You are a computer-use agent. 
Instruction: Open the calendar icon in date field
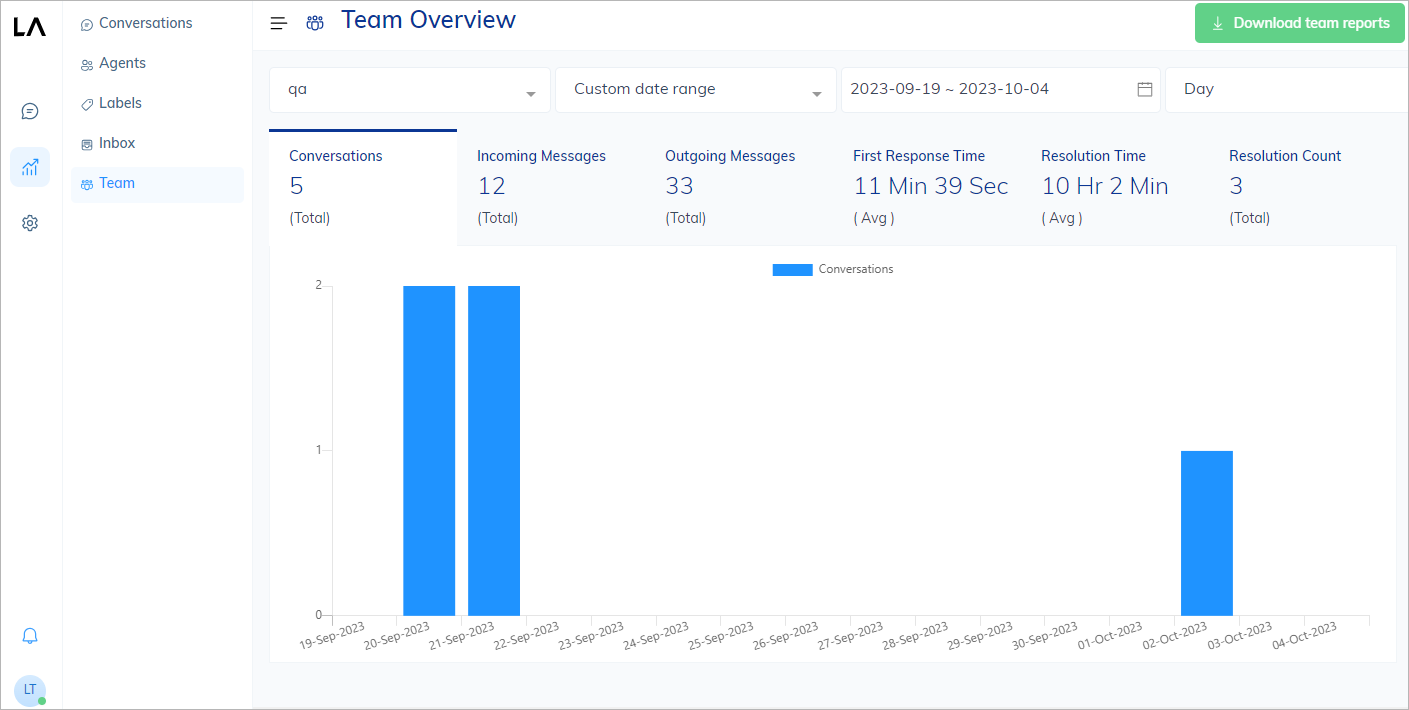click(x=1145, y=89)
